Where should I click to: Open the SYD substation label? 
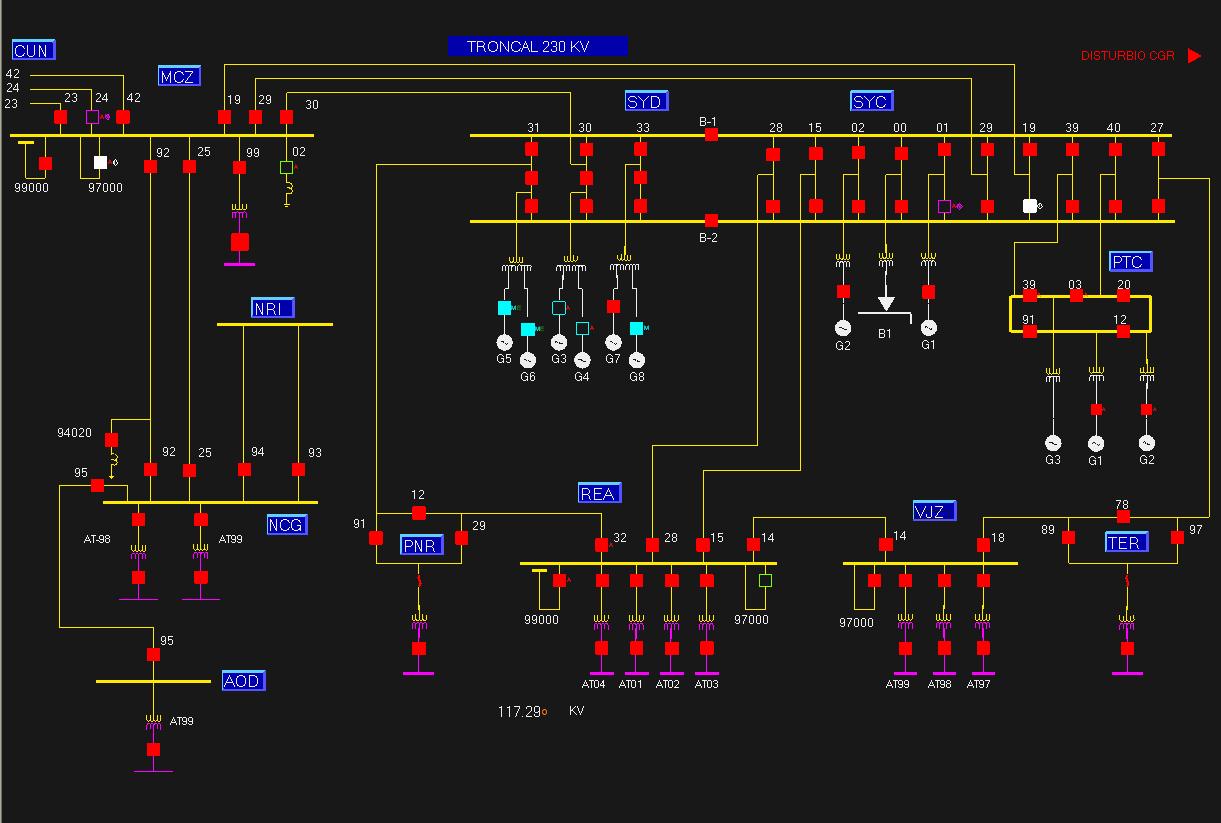click(x=645, y=102)
